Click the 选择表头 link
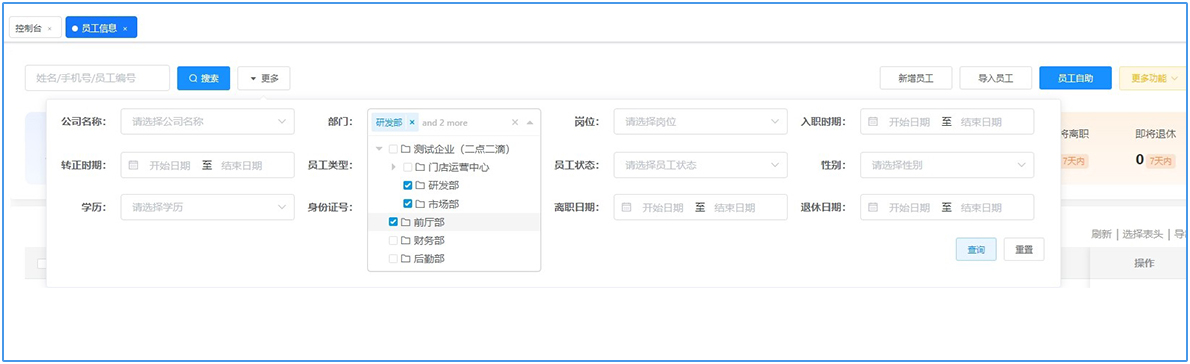 coord(1142,234)
